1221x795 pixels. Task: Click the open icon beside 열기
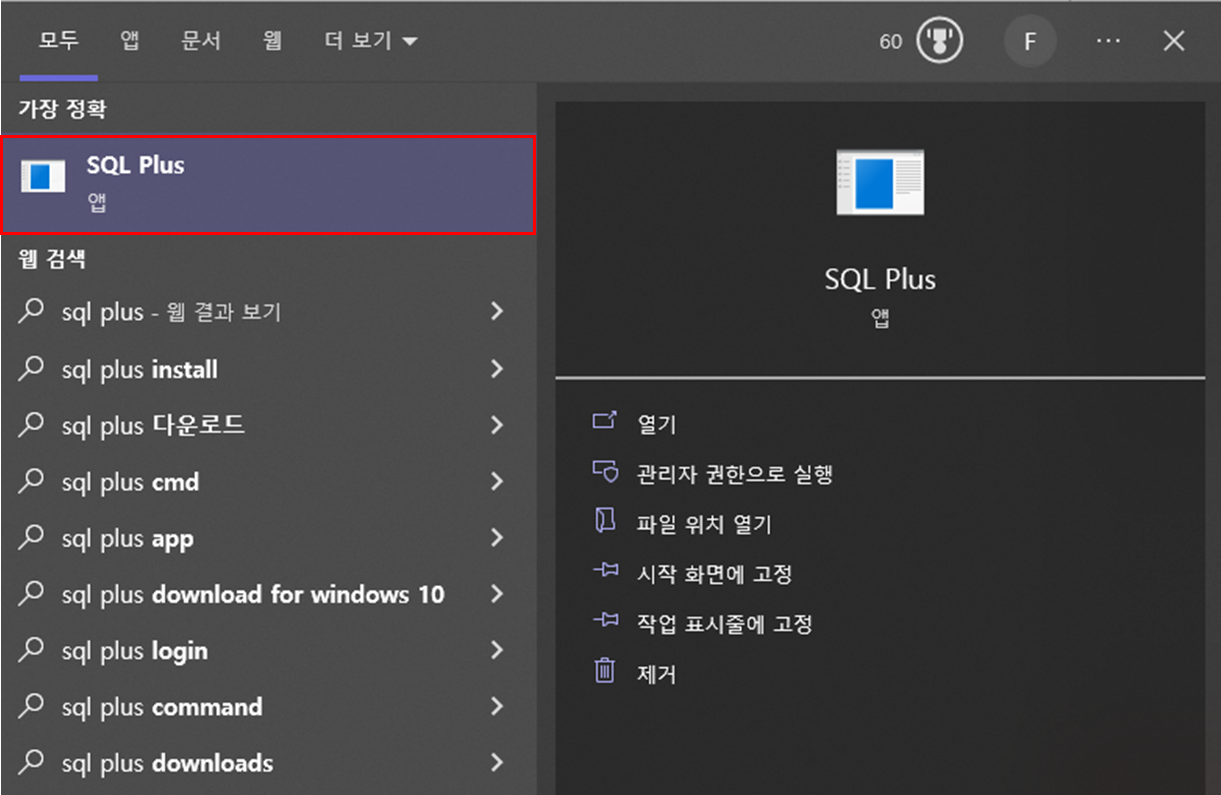pos(605,421)
